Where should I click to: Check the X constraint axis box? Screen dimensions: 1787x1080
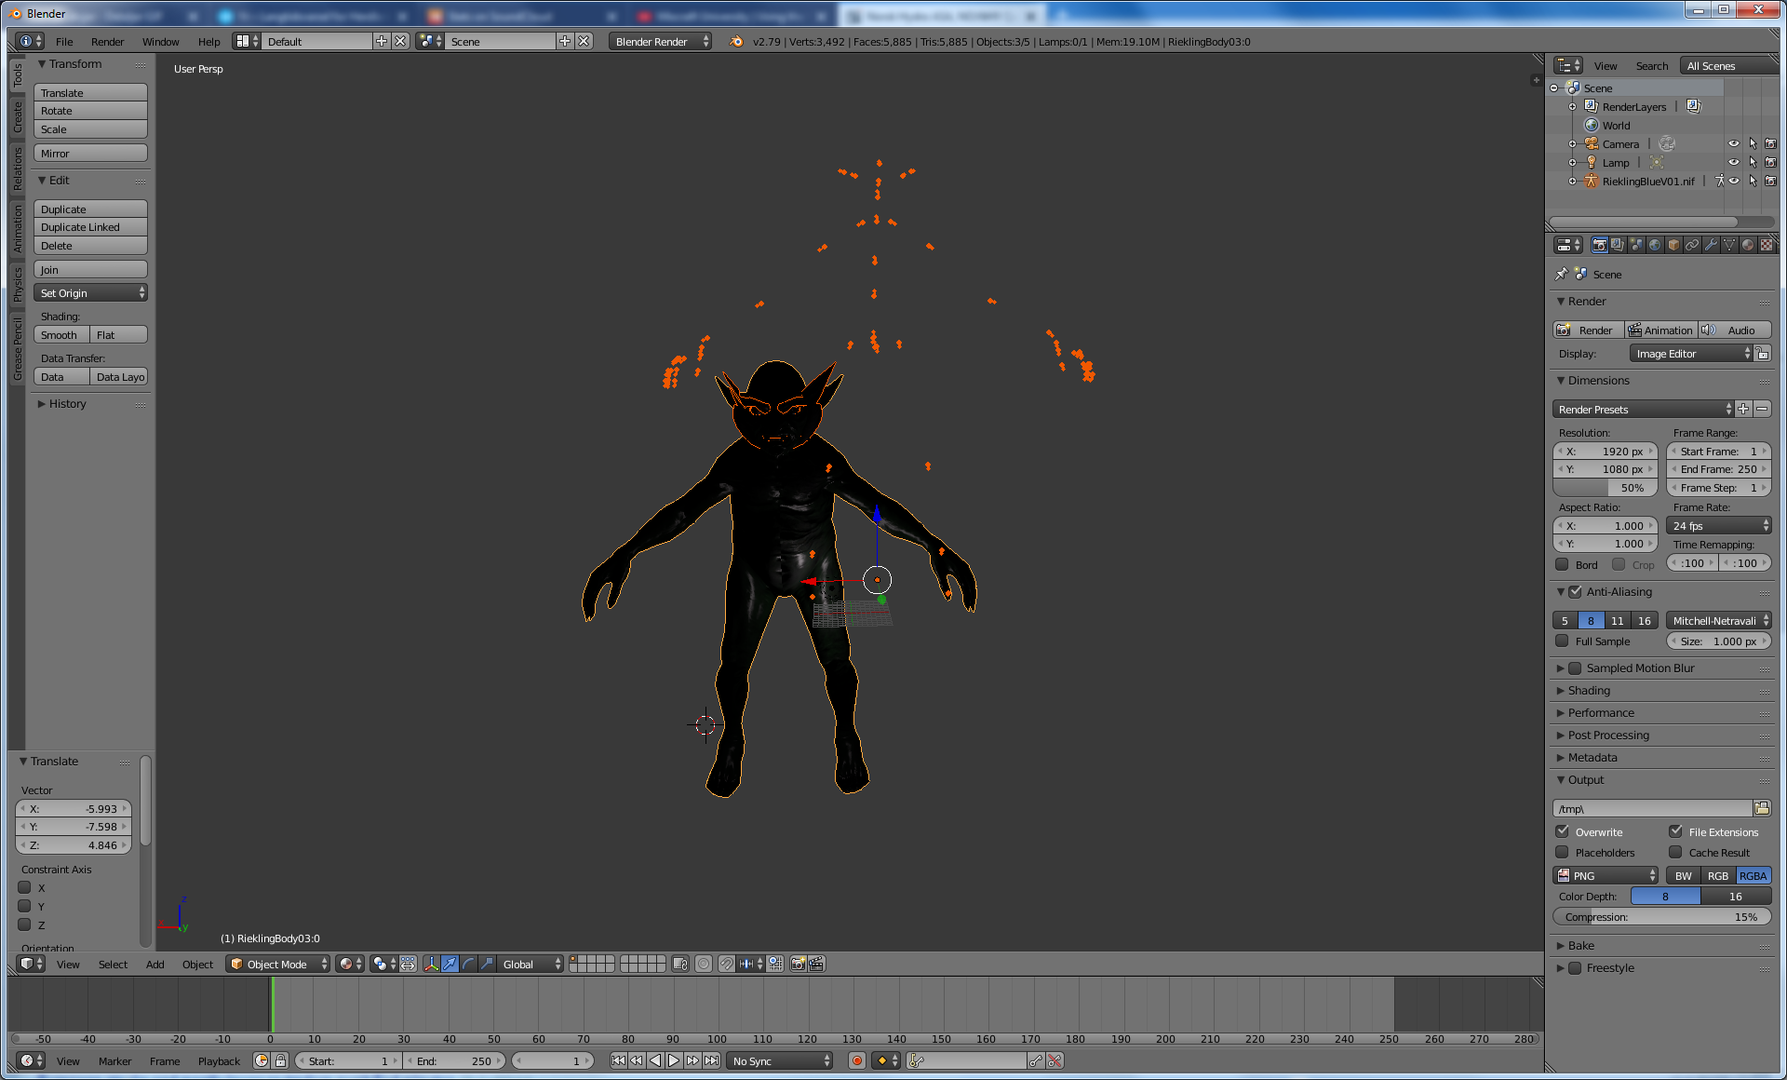pyautogui.click(x=25, y=888)
